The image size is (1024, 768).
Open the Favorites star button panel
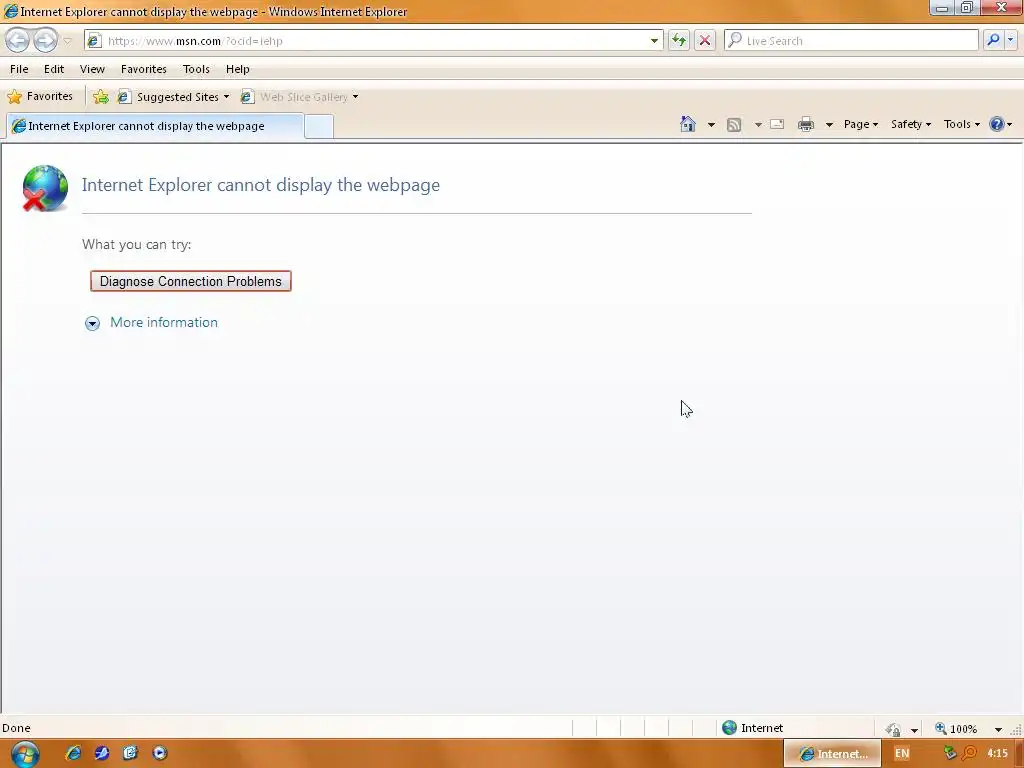40,97
